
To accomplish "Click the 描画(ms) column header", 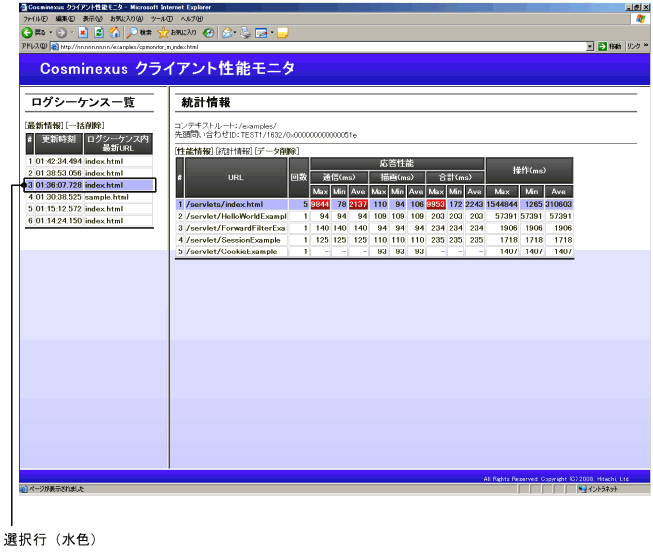I will pos(397,177).
